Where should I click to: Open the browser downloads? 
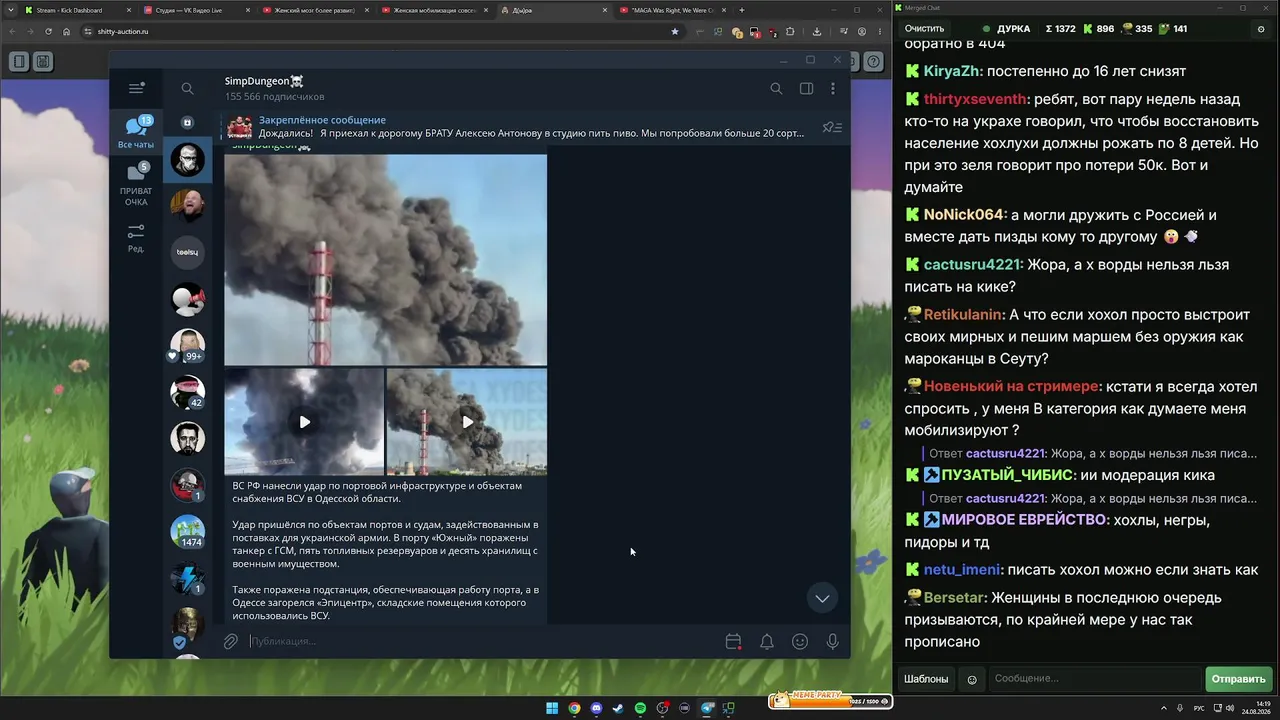(x=817, y=31)
